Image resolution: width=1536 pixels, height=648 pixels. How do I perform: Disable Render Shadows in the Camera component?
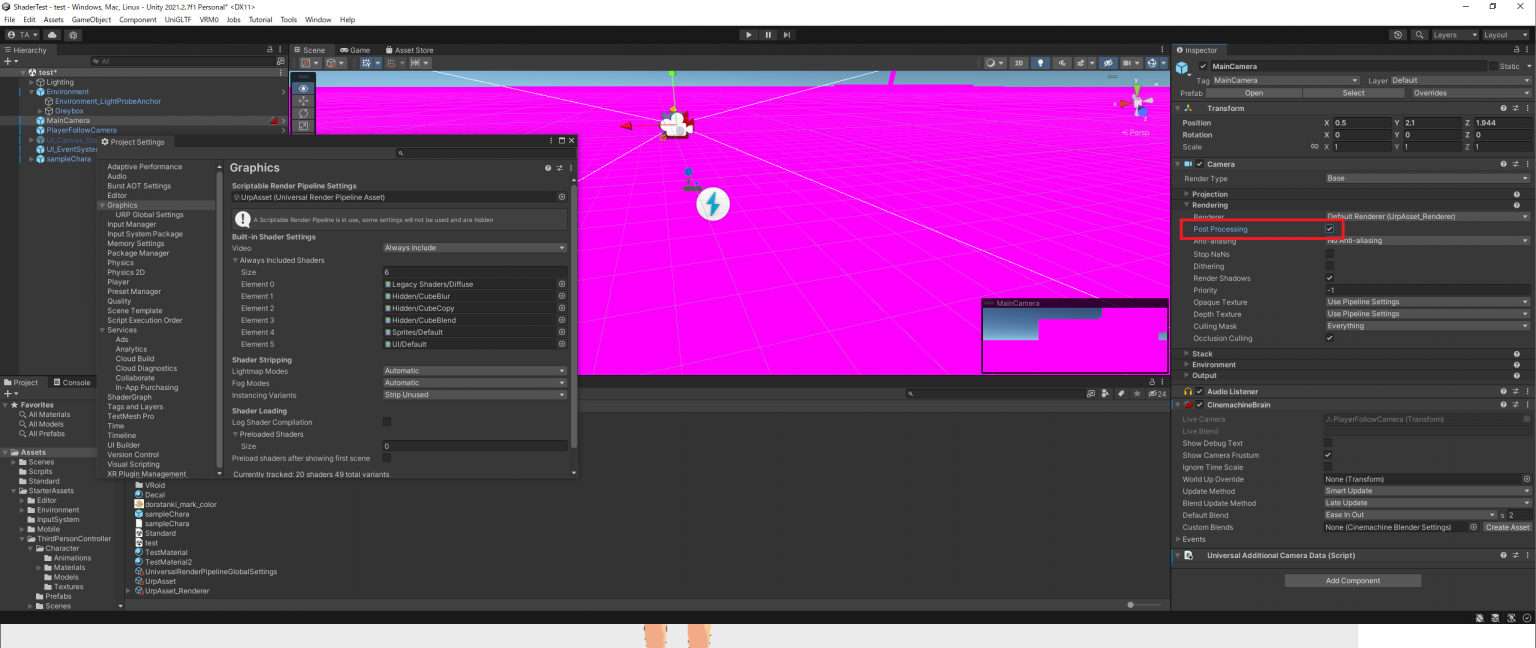(1330, 278)
